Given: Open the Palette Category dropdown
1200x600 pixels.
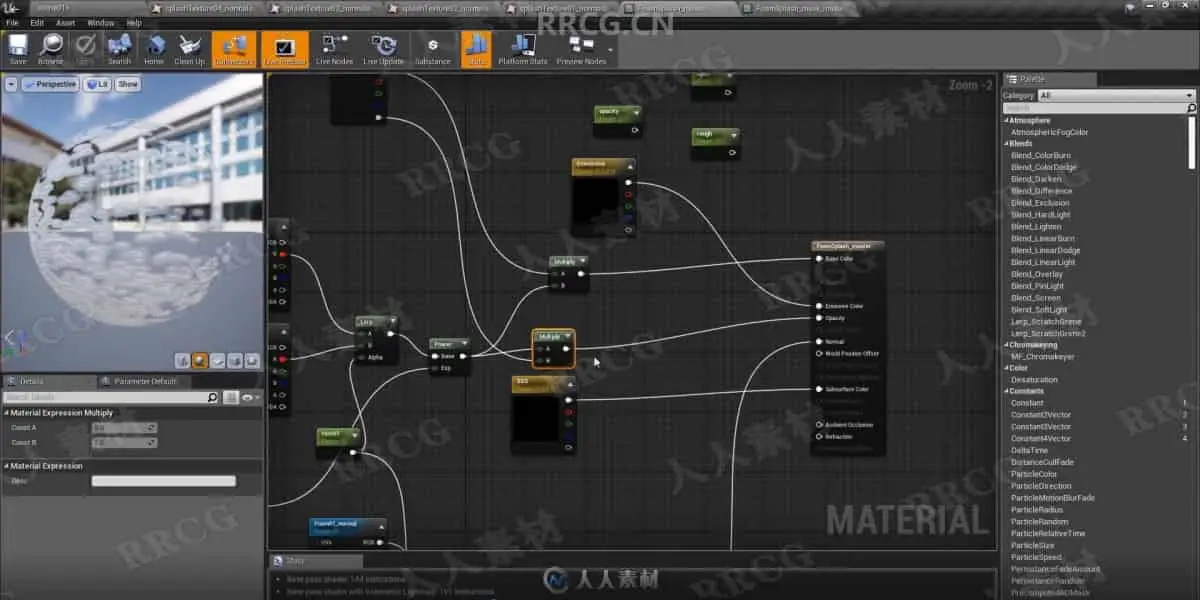Looking at the screenshot, I should click(x=1117, y=96).
